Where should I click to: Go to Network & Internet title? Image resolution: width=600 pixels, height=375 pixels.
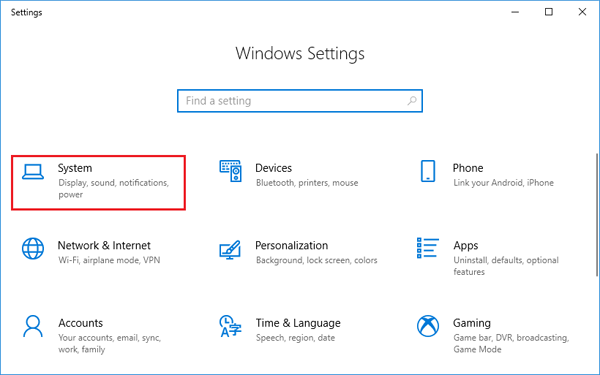[x=104, y=245]
